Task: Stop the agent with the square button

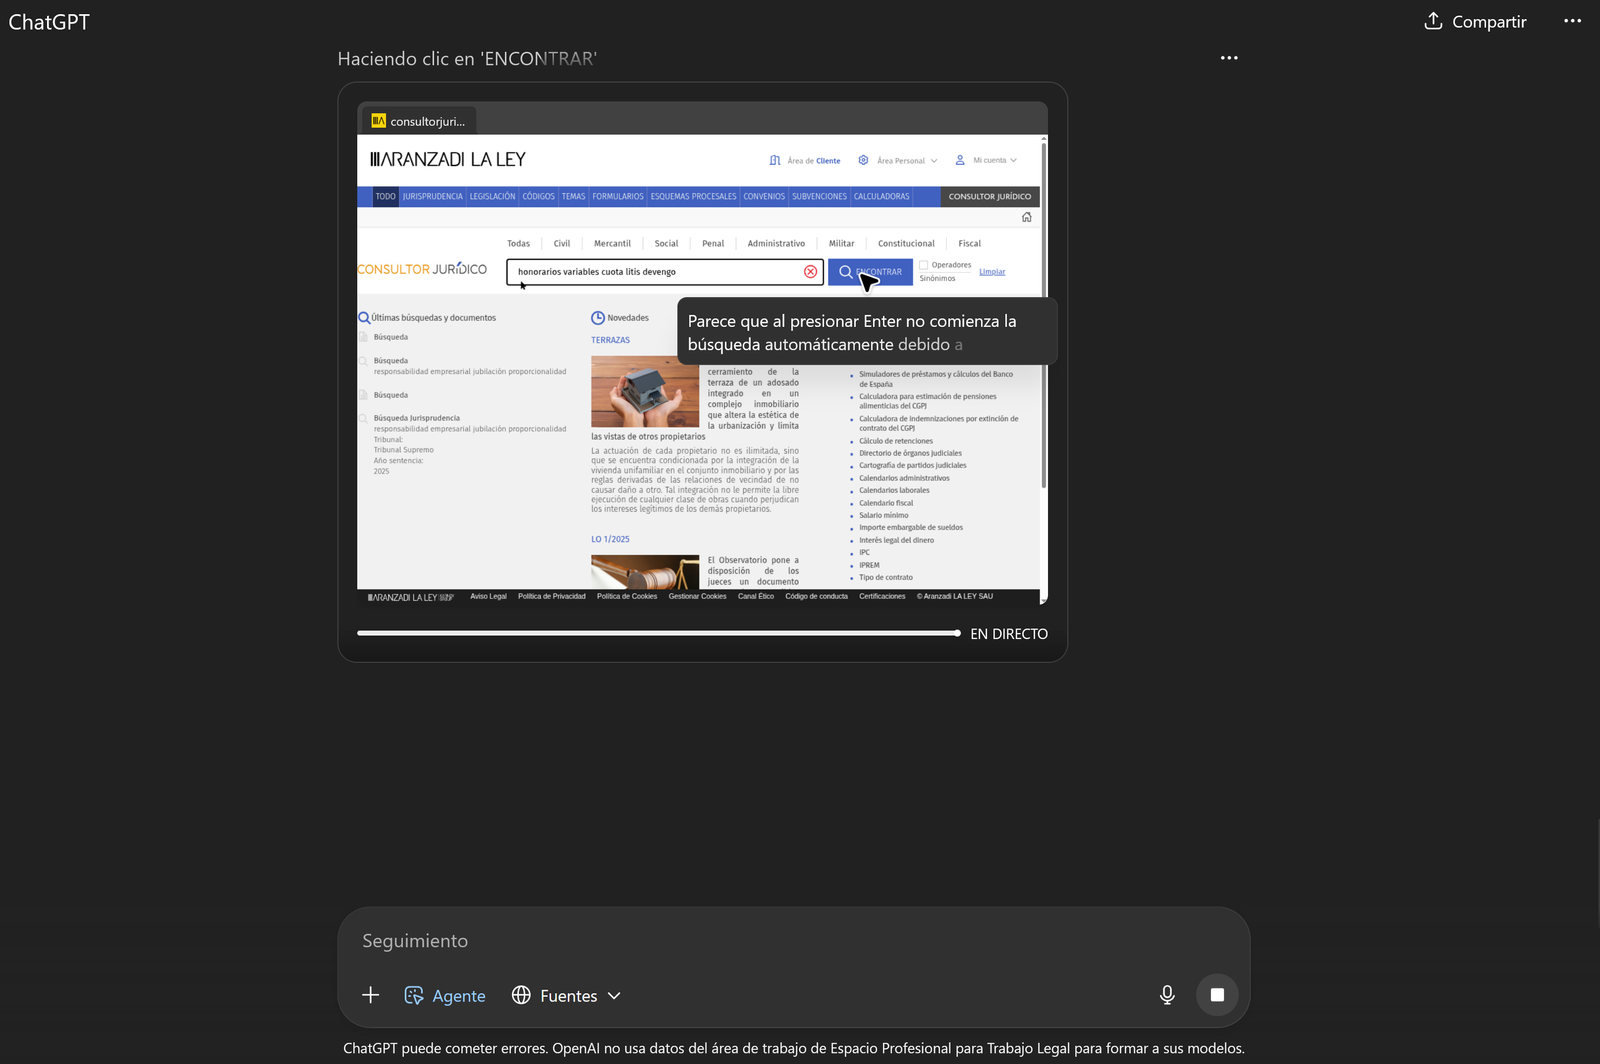Action: pos(1217,995)
